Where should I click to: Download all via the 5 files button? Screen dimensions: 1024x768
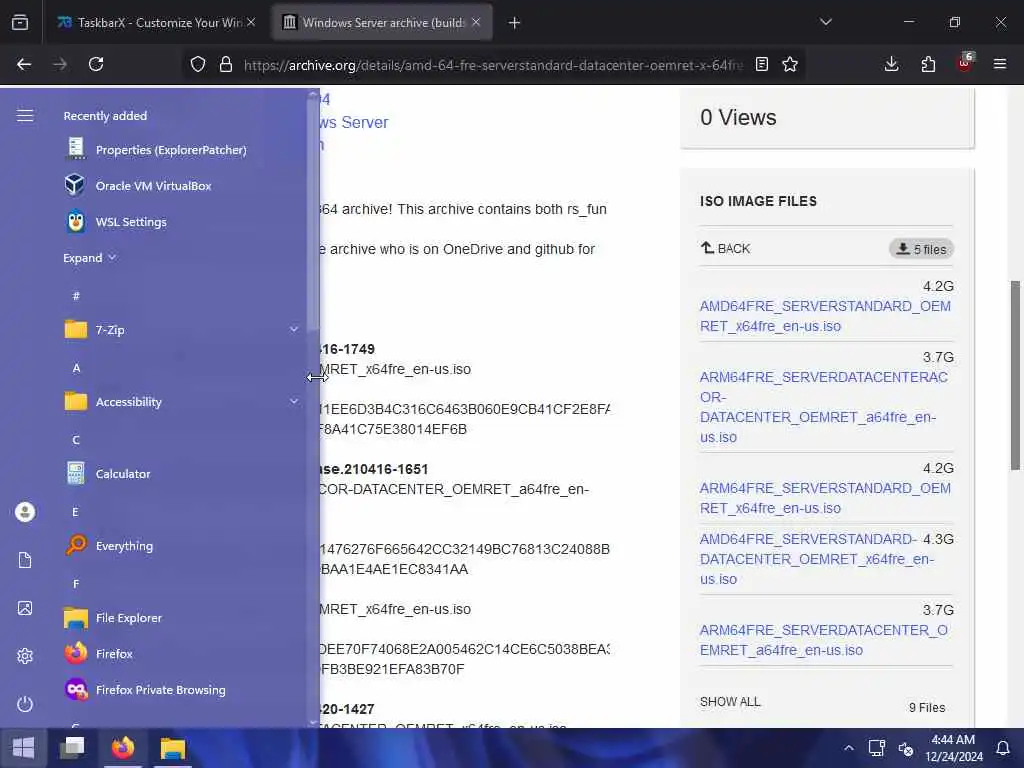pos(921,249)
